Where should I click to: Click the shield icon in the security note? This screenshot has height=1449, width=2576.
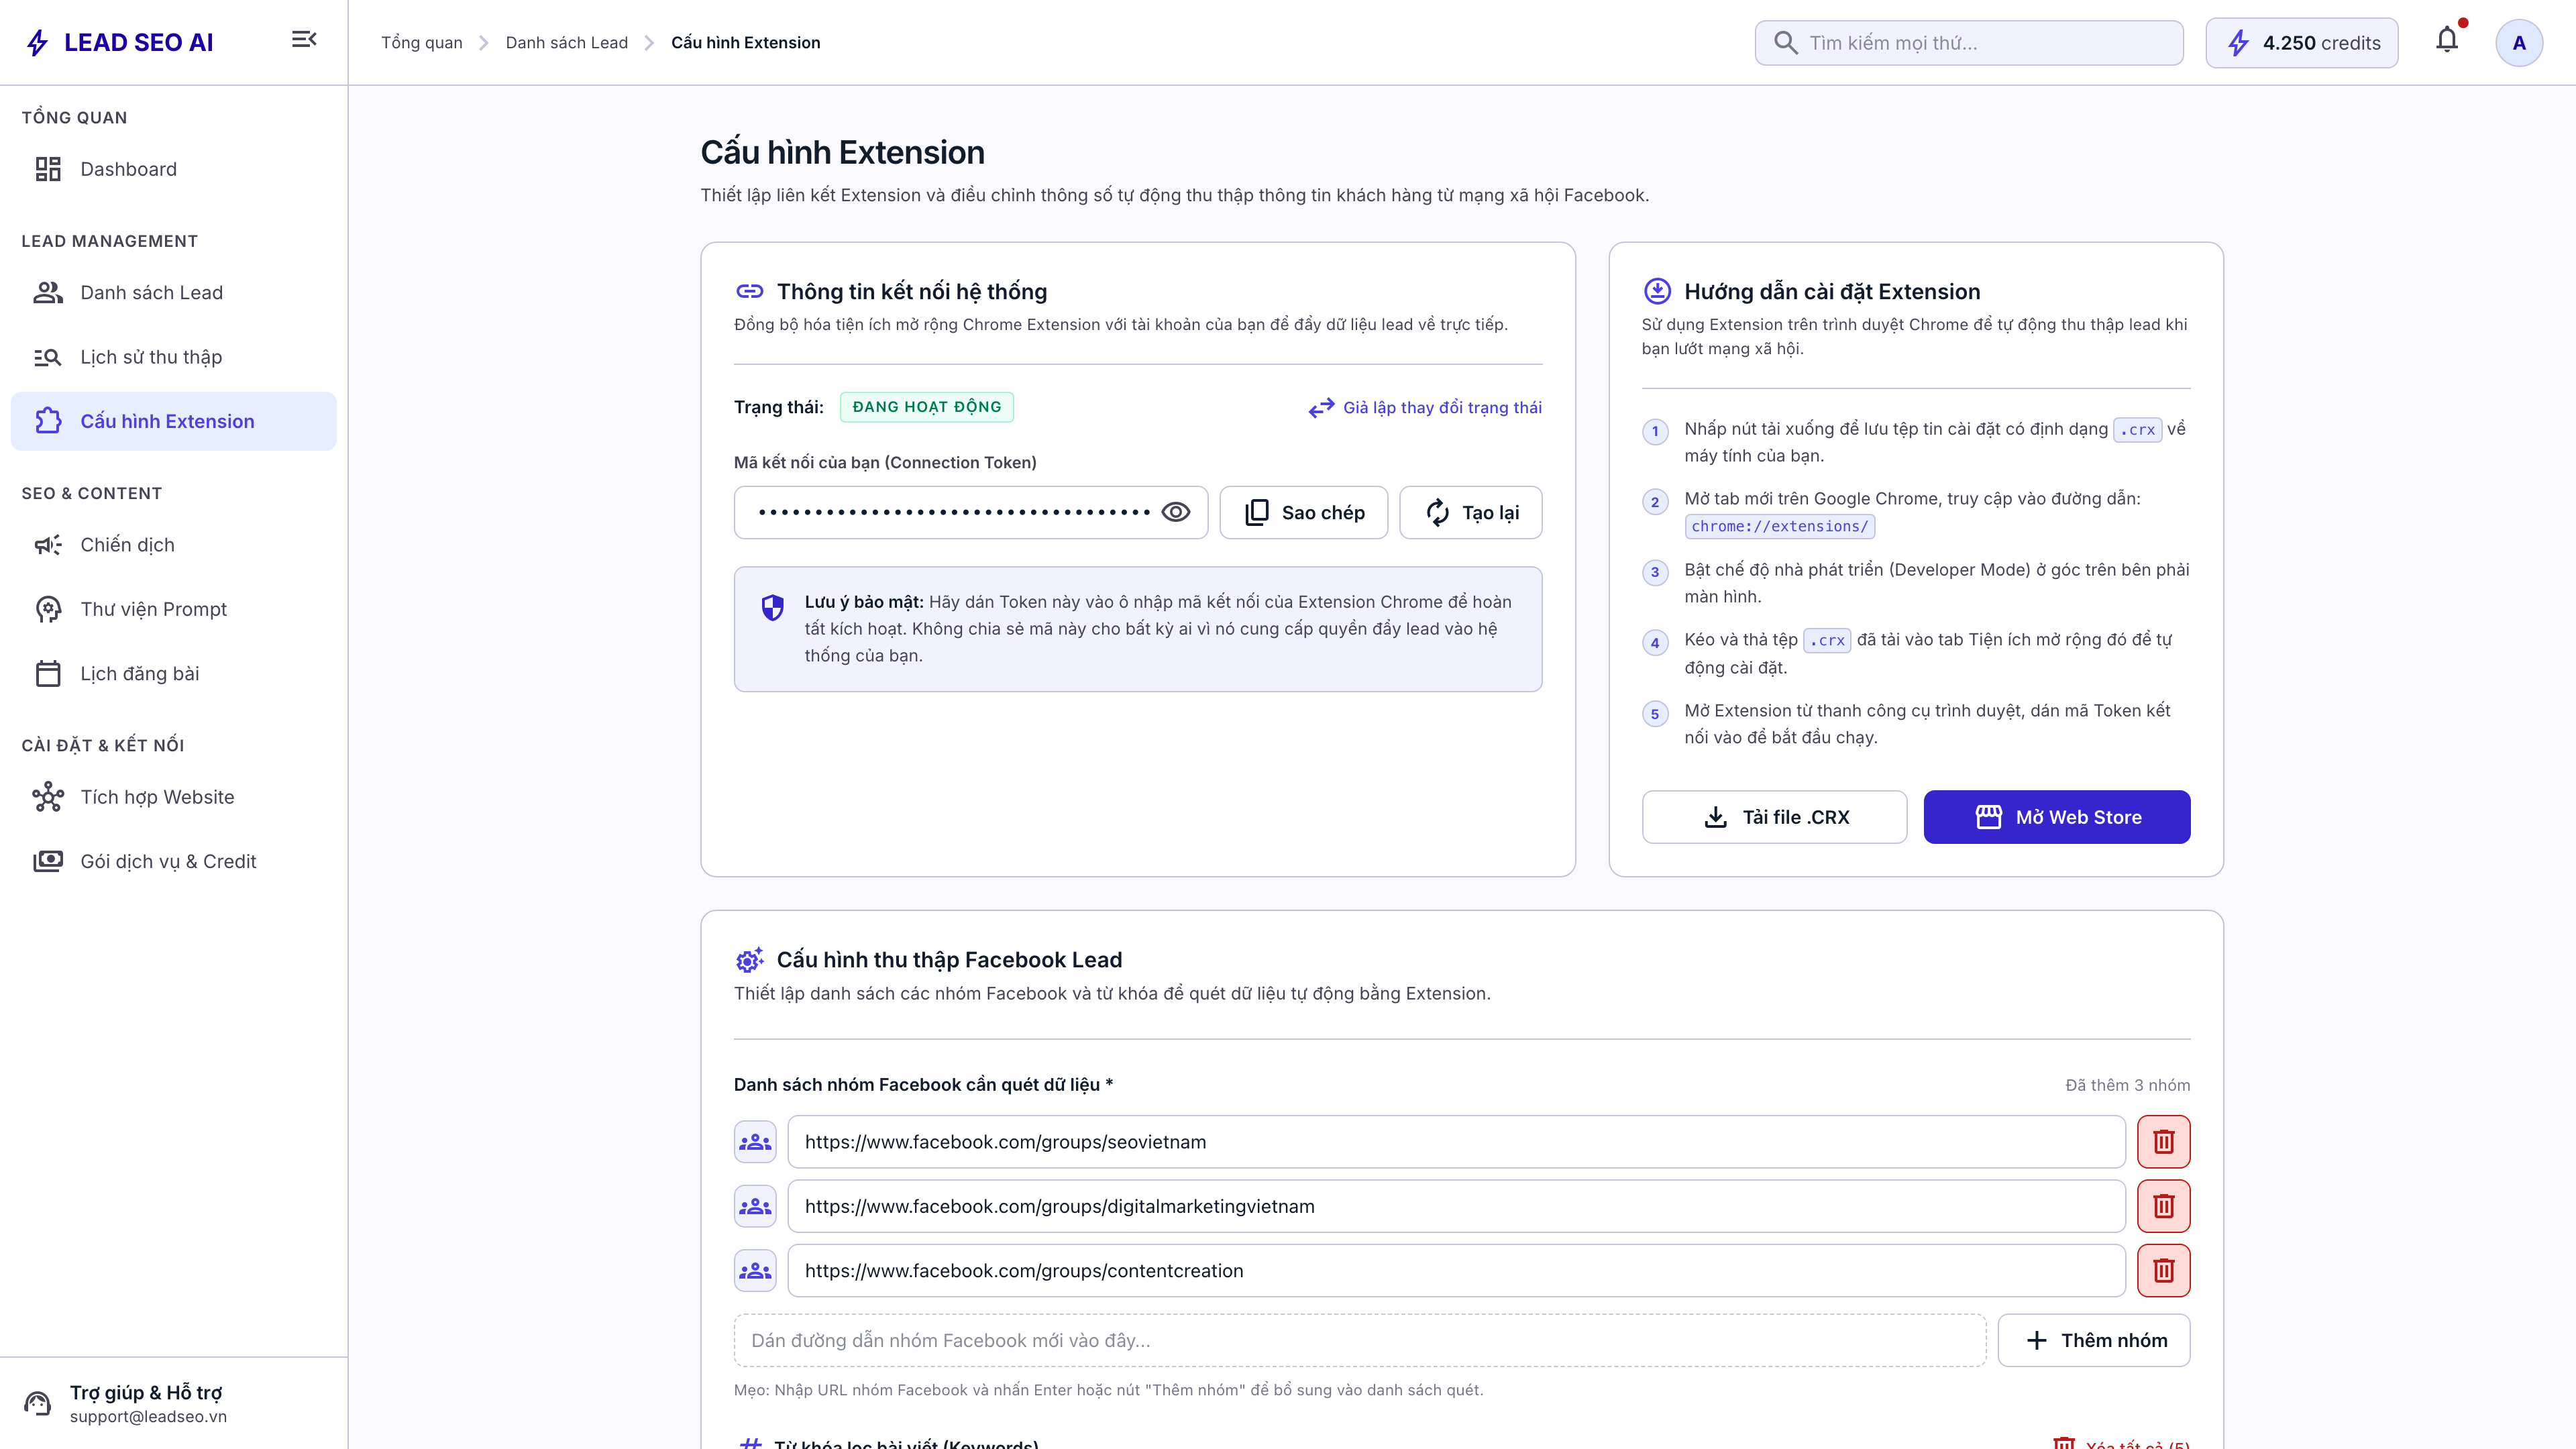coord(772,607)
